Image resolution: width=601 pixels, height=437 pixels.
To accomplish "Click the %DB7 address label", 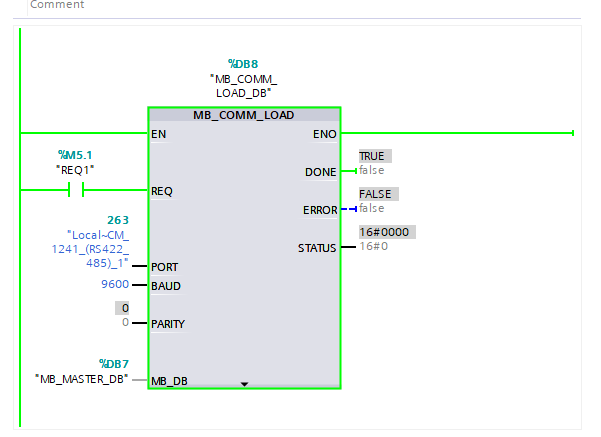I will tap(114, 363).
